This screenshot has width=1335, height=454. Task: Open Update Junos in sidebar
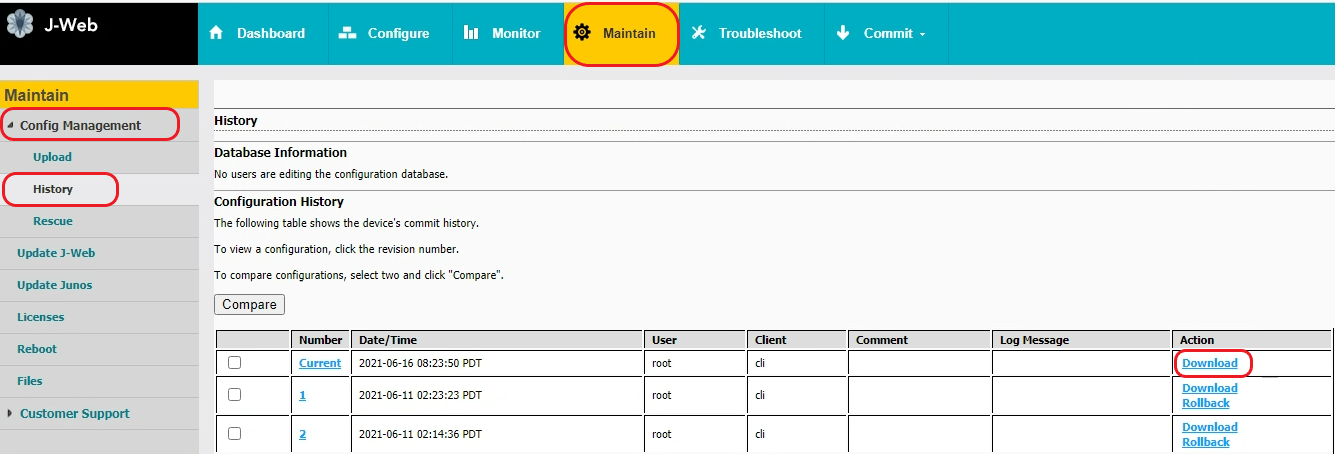[54, 285]
